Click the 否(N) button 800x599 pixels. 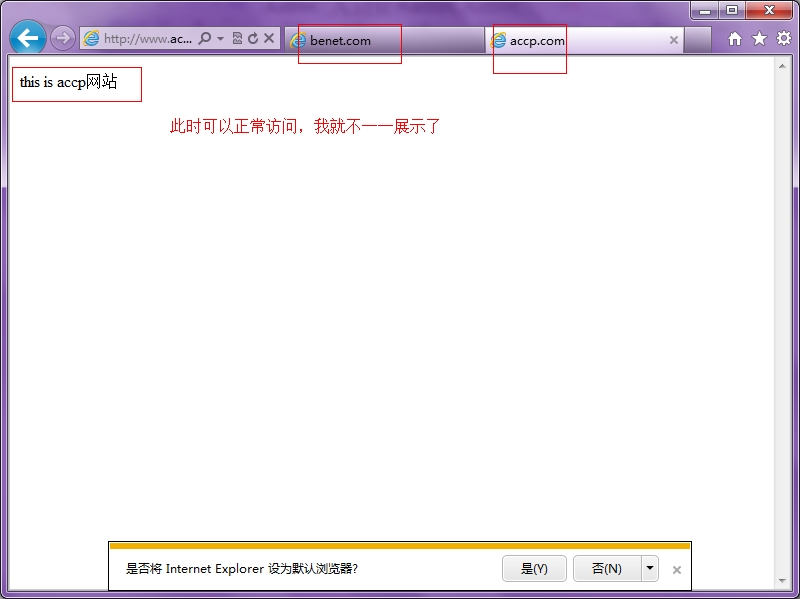tap(607, 568)
